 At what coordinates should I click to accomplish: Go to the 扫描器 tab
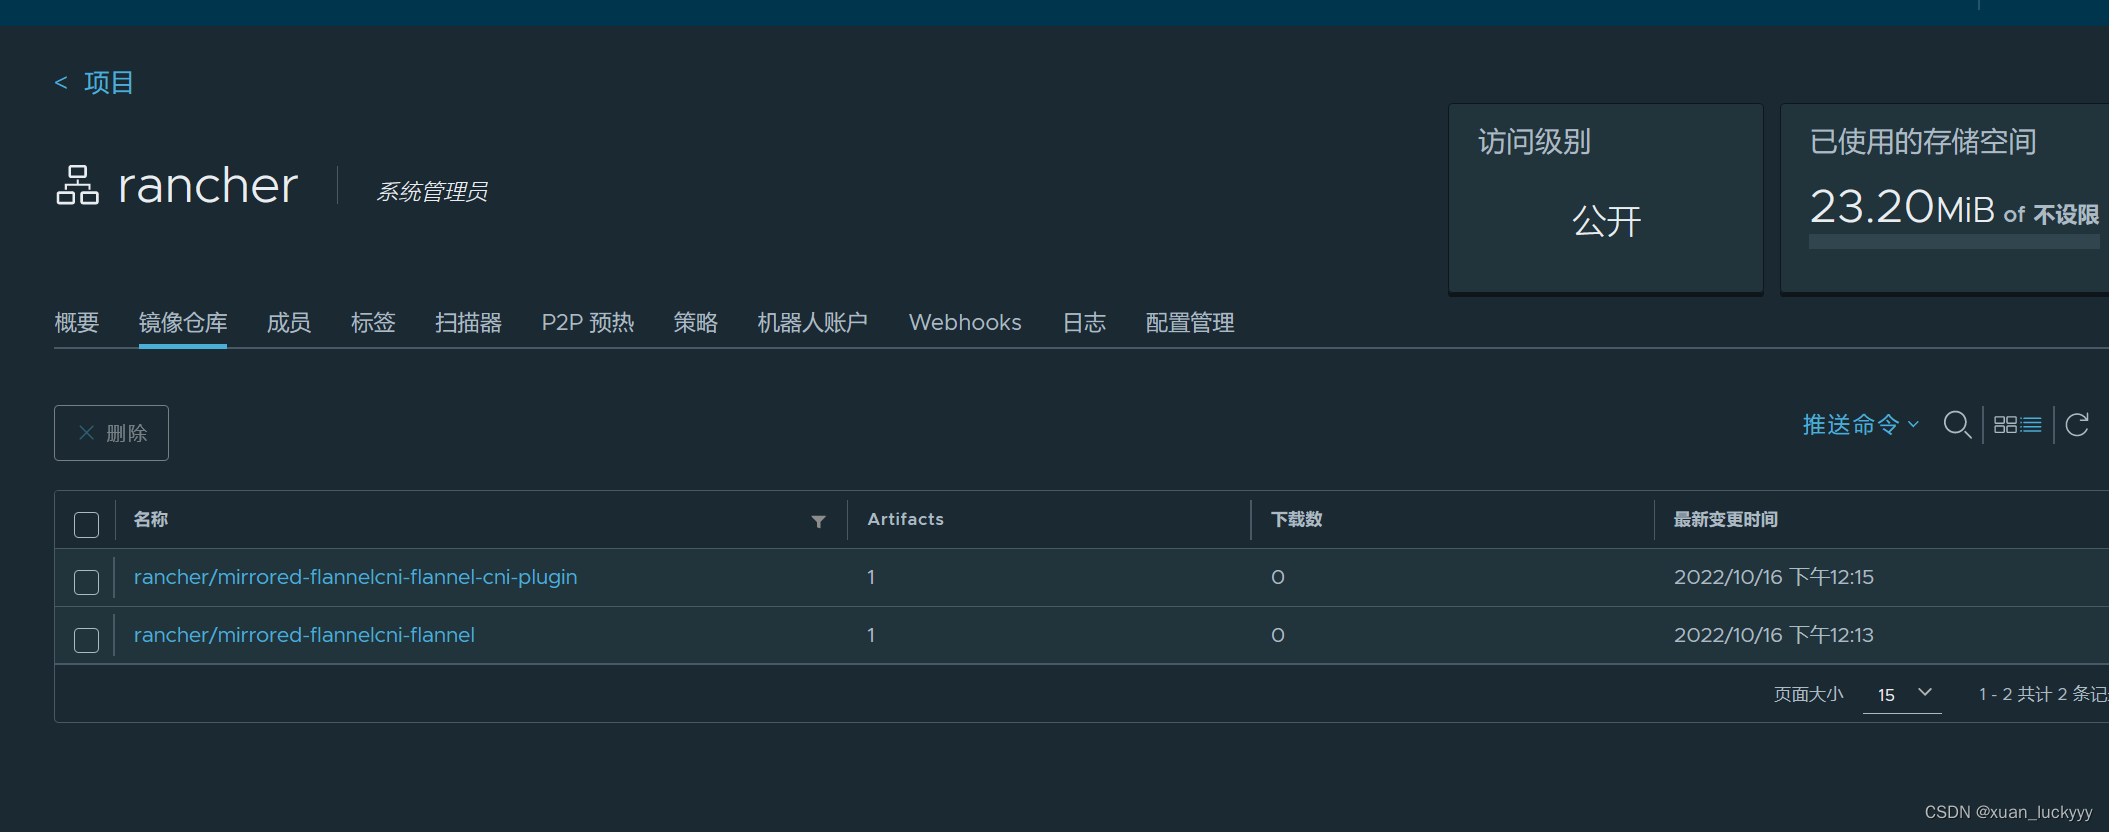[468, 323]
